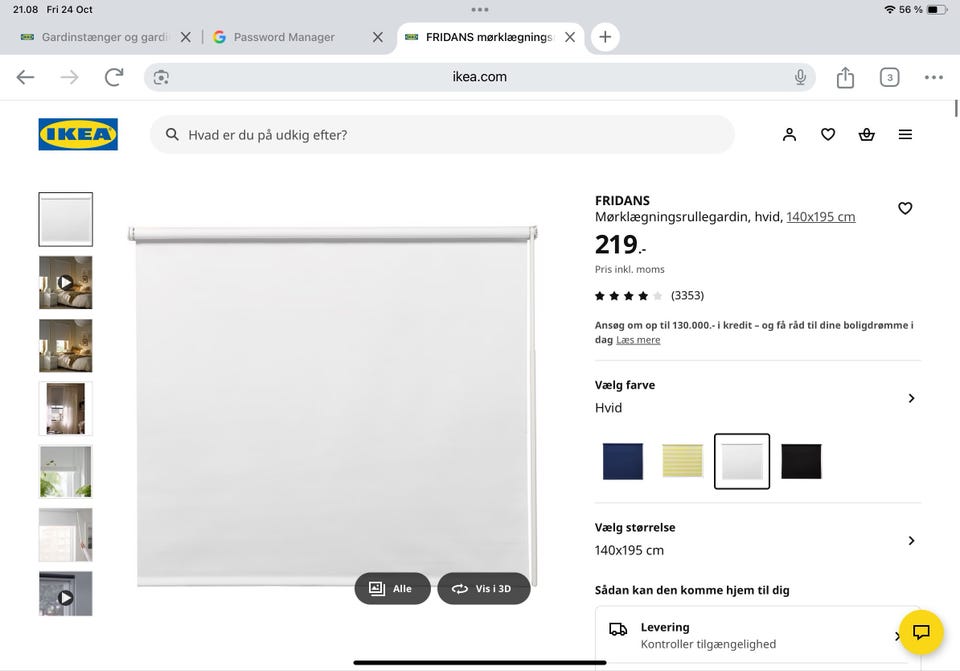This screenshot has height=671, width=960.
Task: Open the IKEA shopping basket icon
Action: (866, 135)
